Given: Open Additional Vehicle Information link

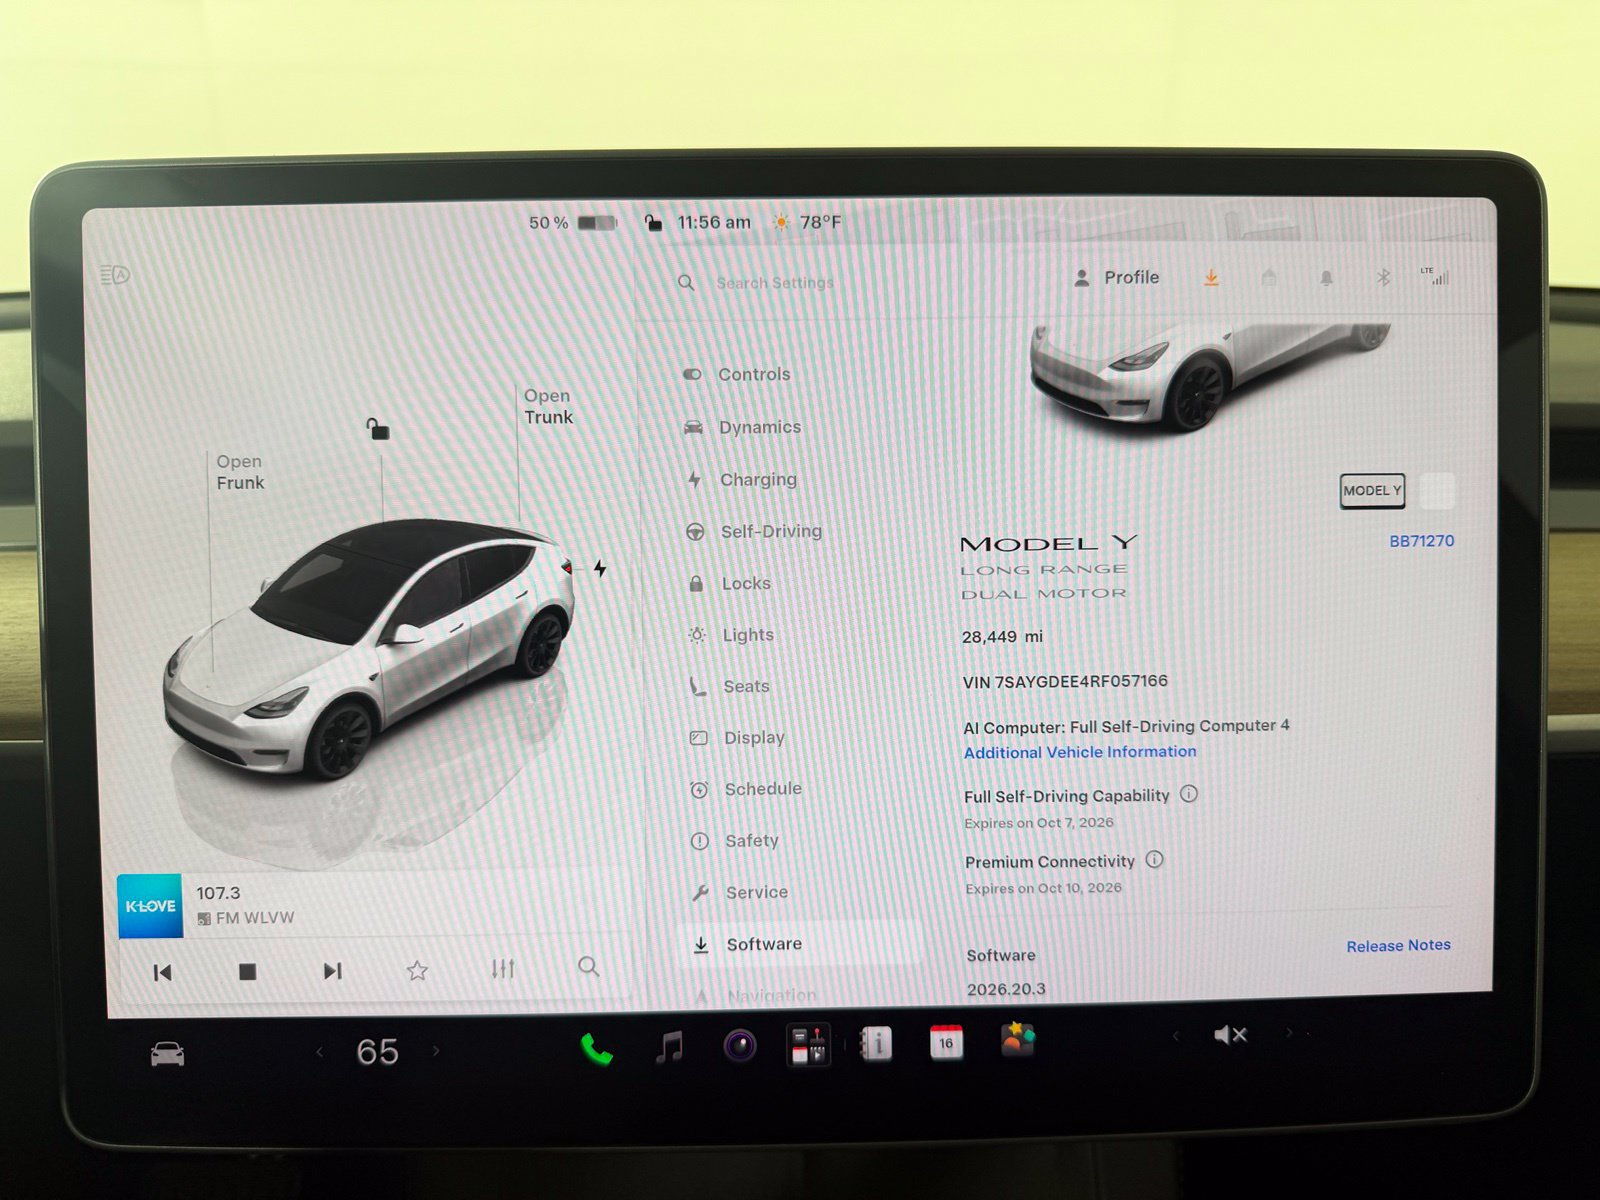Looking at the screenshot, I should [x=1080, y=752].
